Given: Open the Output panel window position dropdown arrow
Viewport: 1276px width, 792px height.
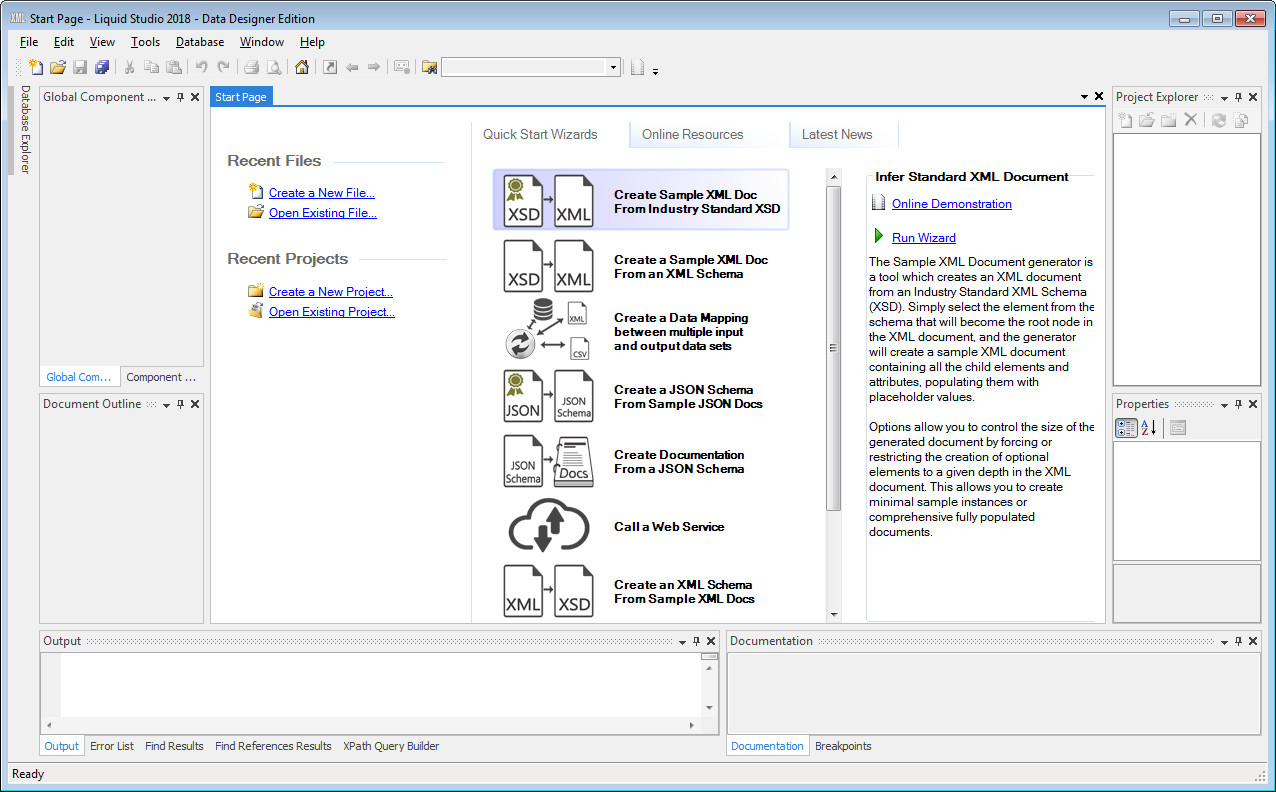Looking at the screenshot, I should pos(682,641).
